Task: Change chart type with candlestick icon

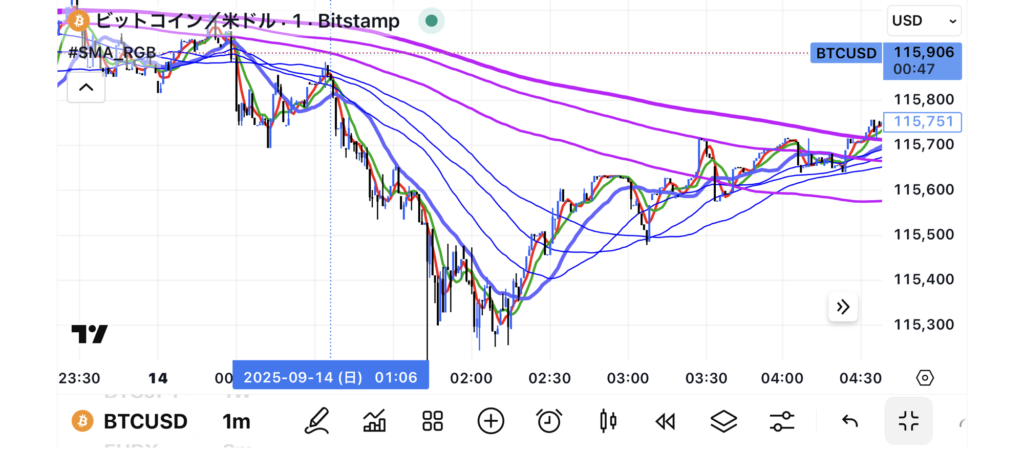Action: (607, 421)
